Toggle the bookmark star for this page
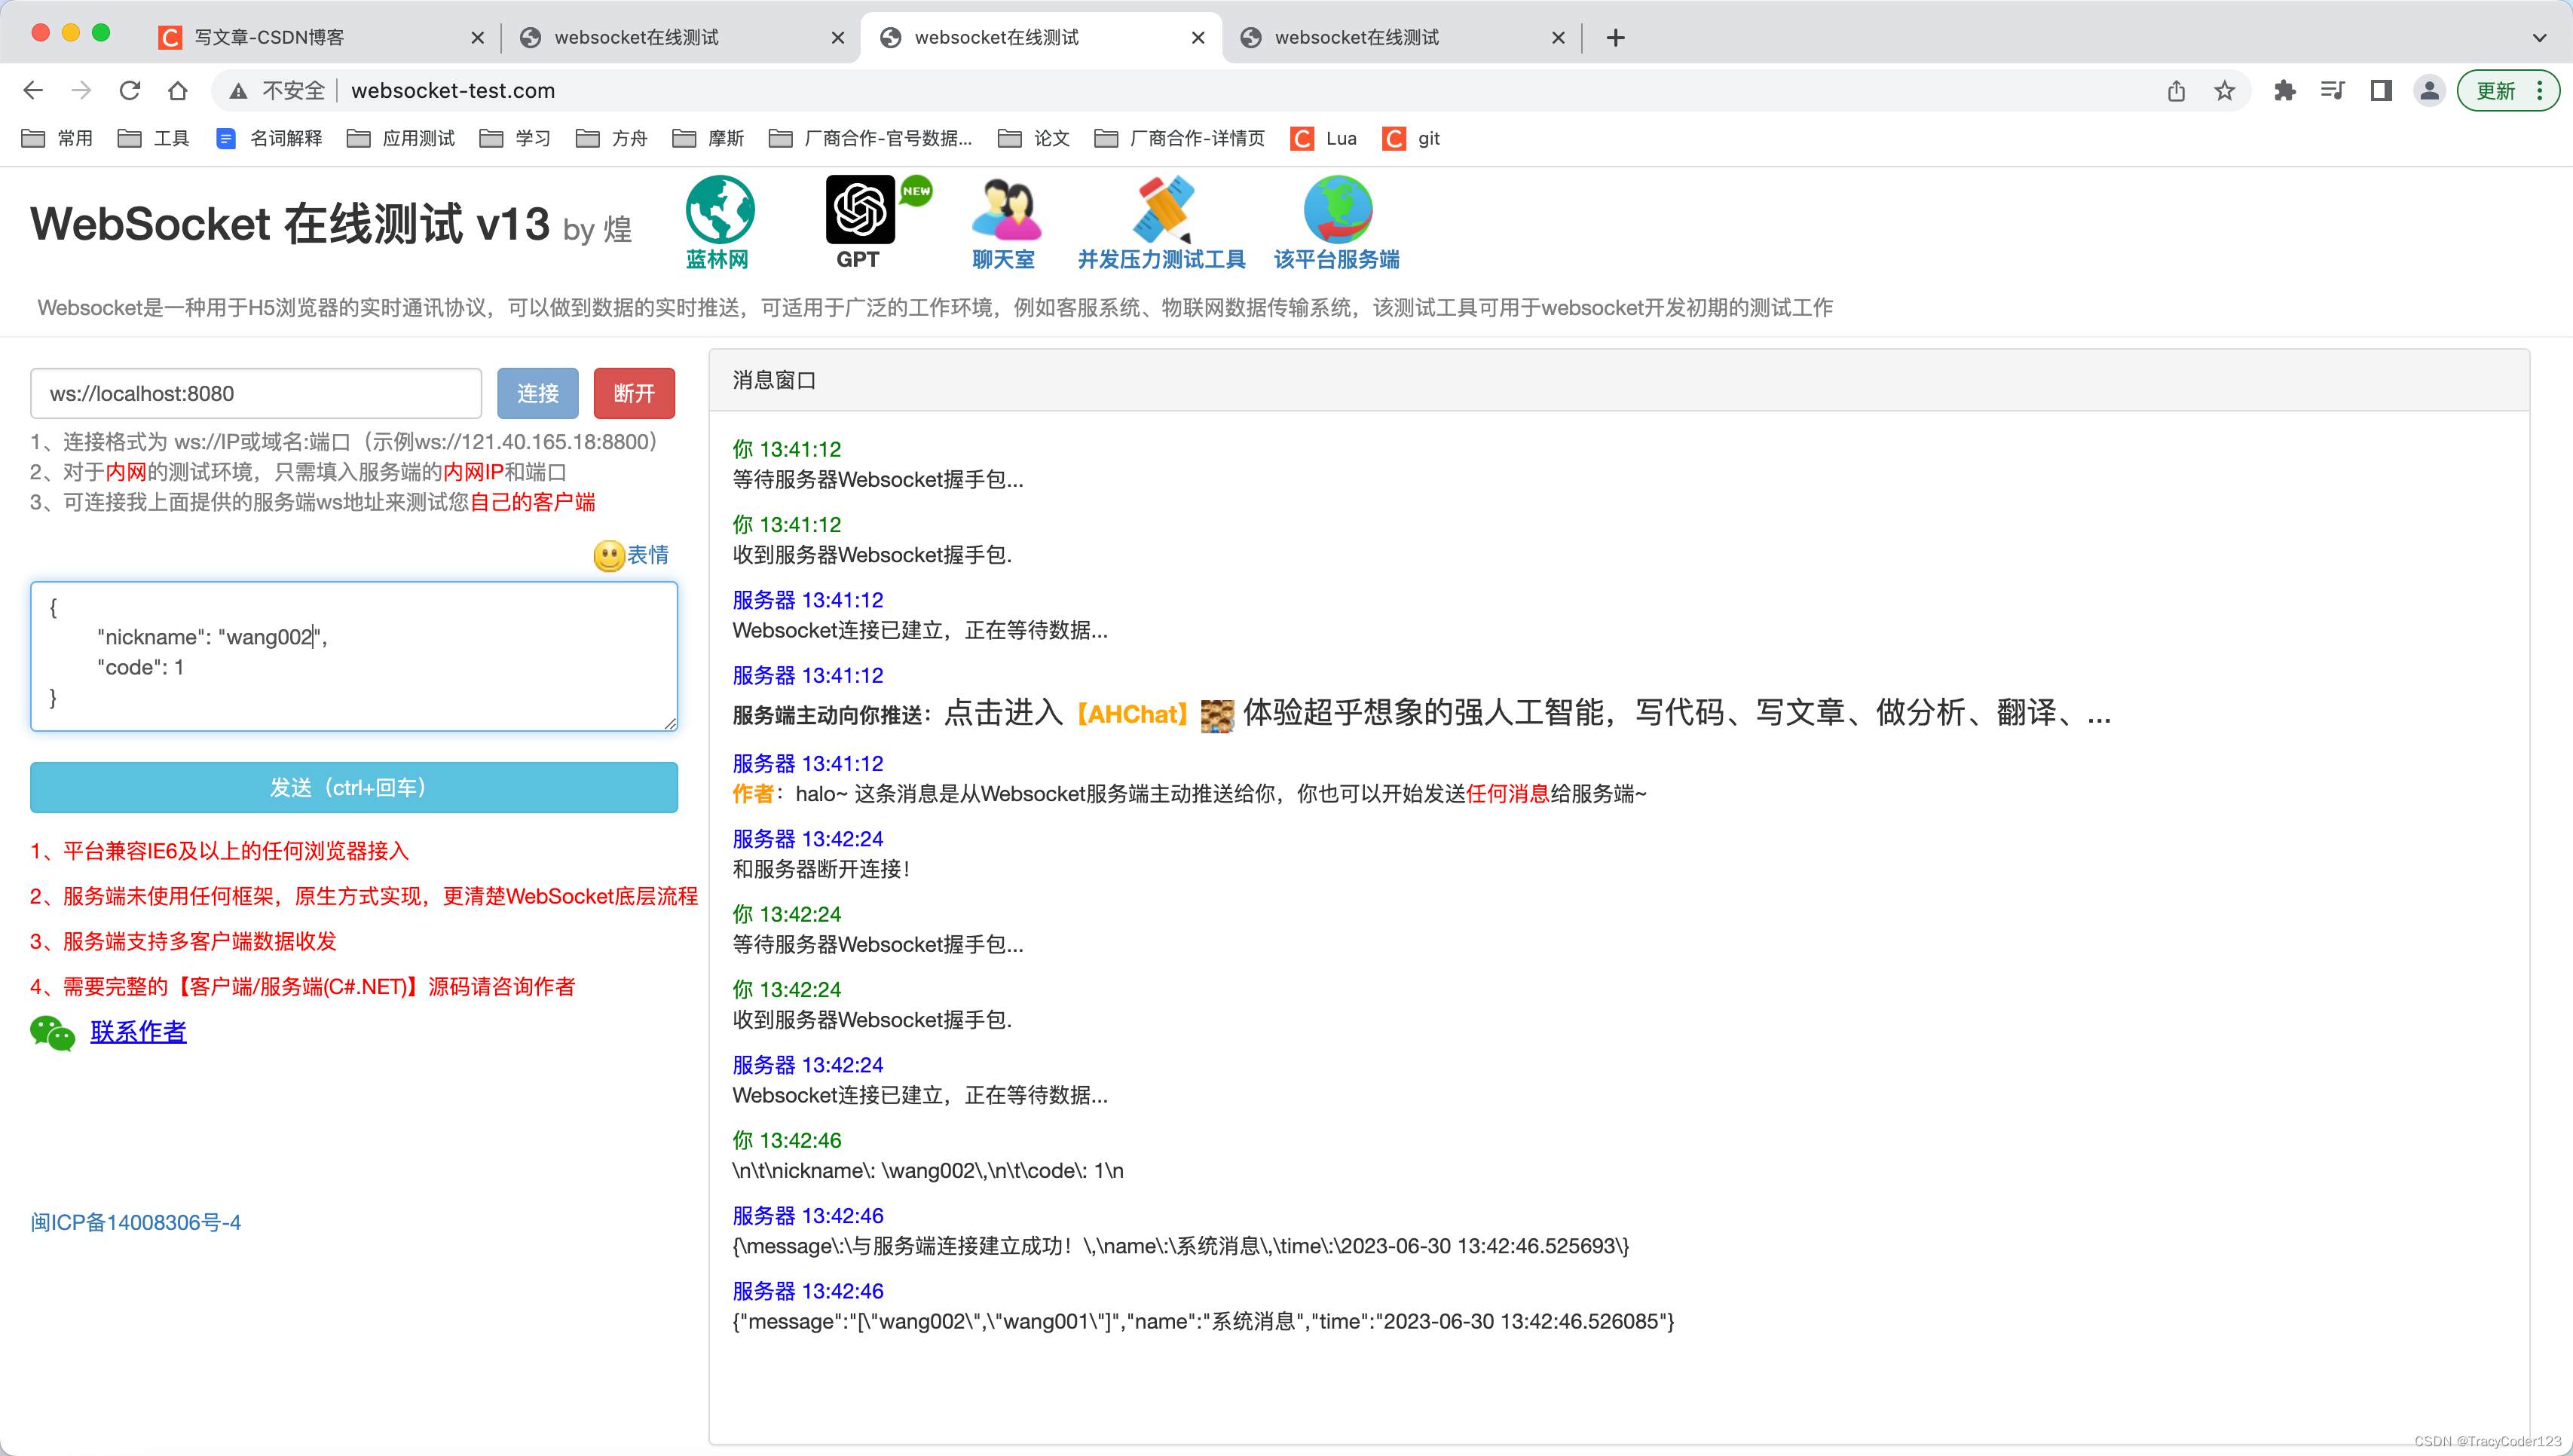Image resolution: width=2573 pixels, height=1456 pixels. [x=2224, y=90]
